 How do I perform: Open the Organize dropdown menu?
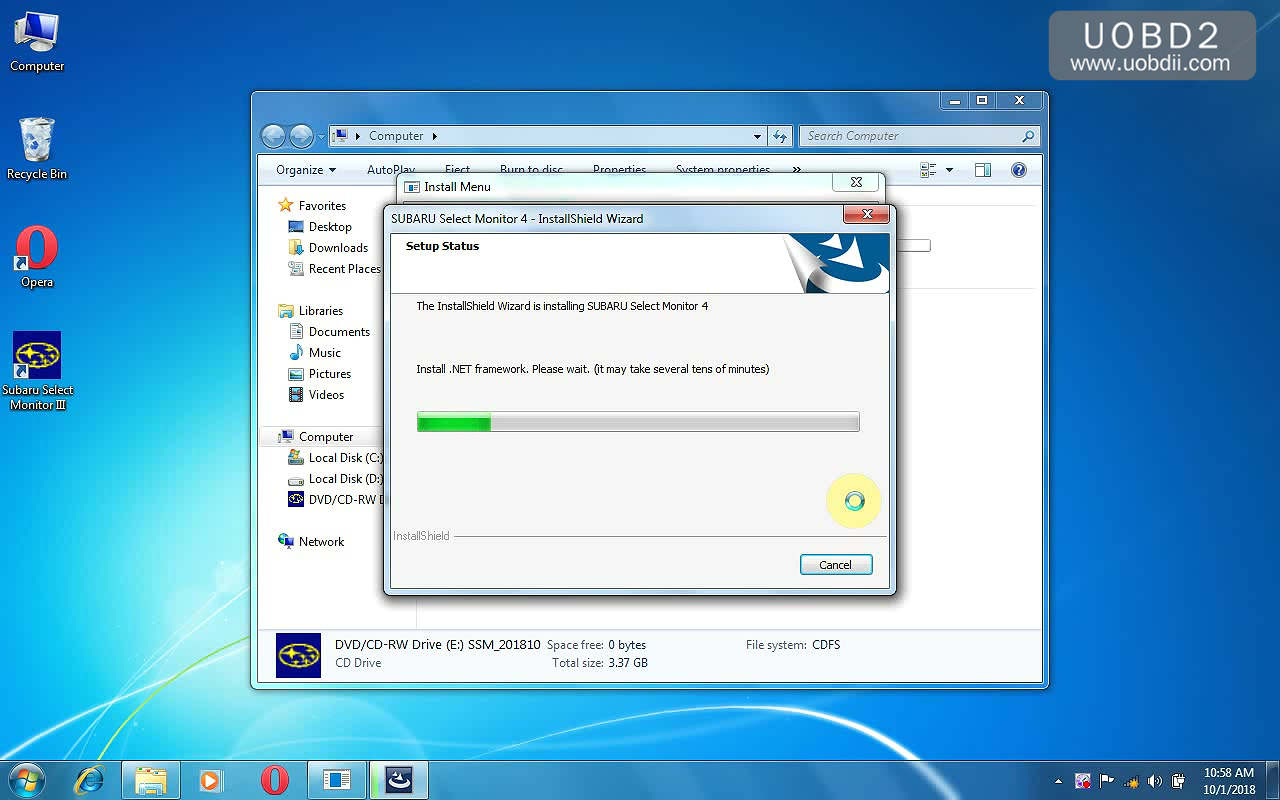306,170
